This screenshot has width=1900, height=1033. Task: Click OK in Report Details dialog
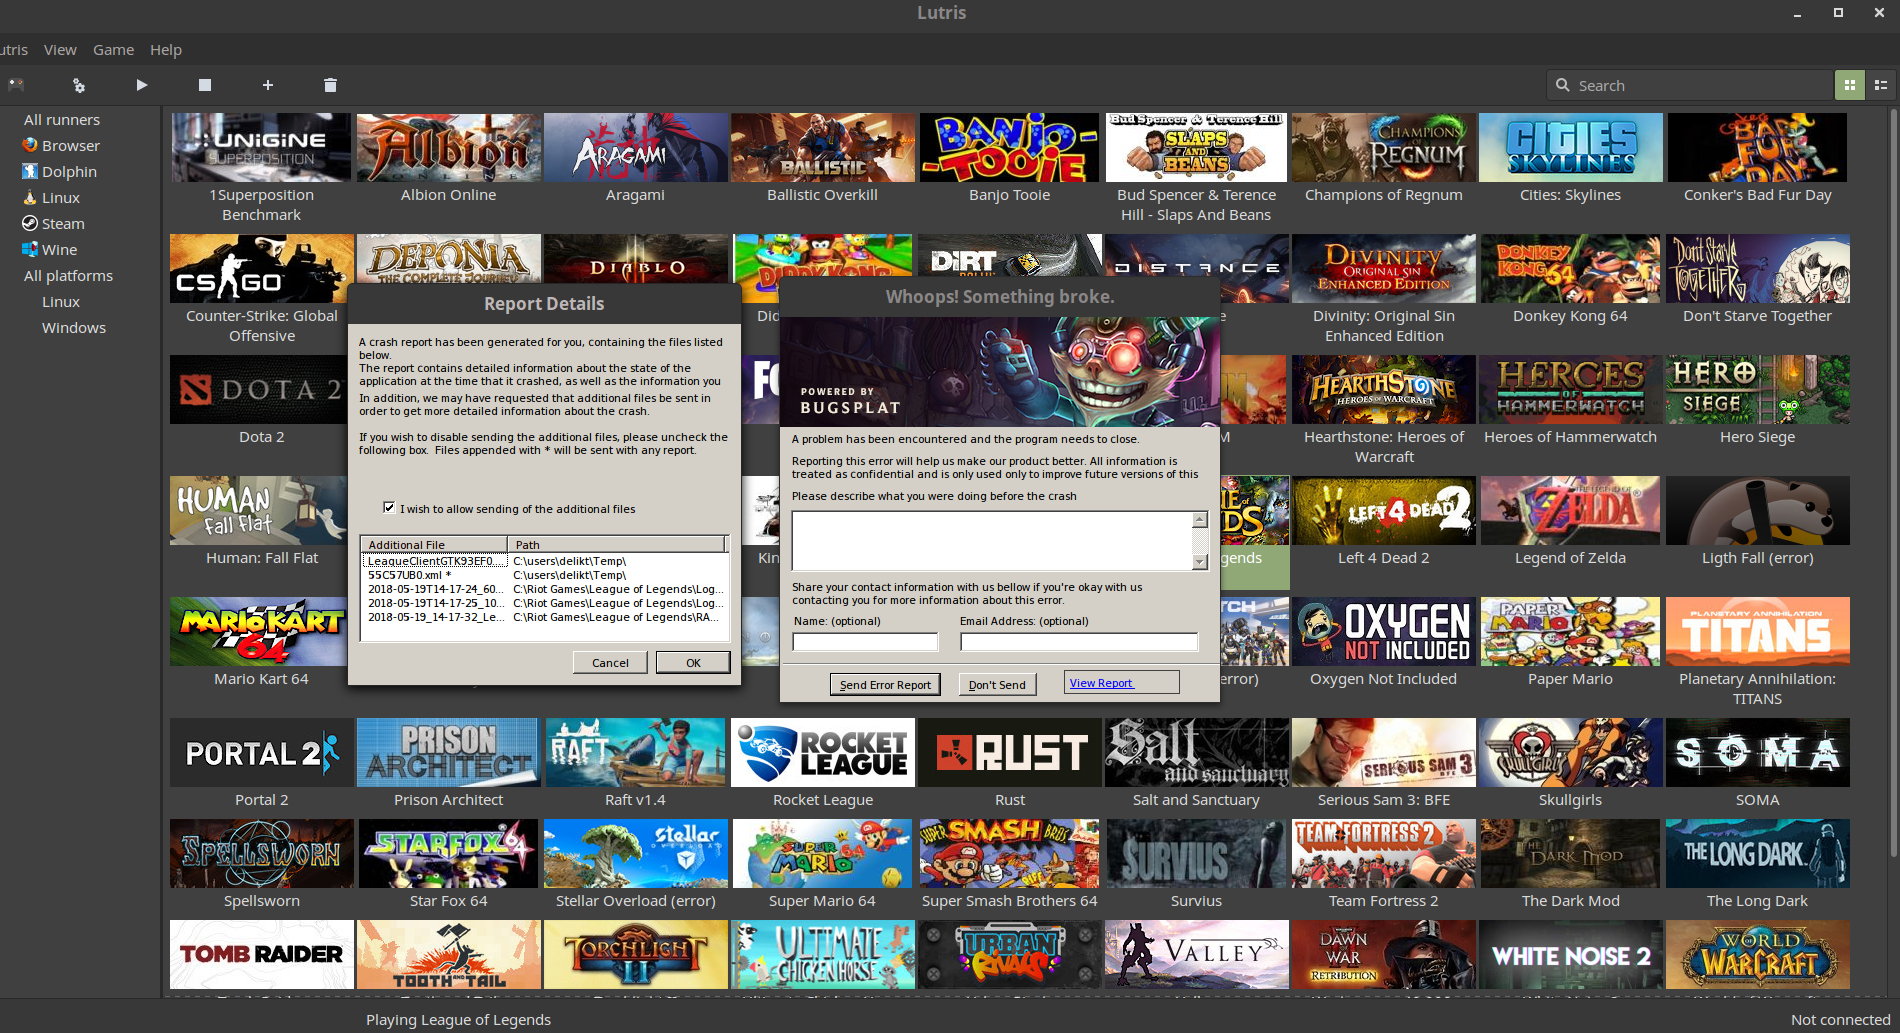693,663
